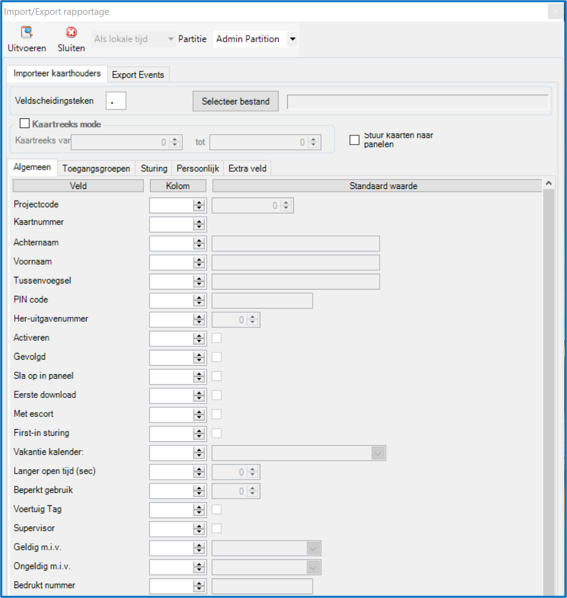Click the Kaartnummer column spinner arrows
This screenshot has height=598, width=567.
(199, 225)
